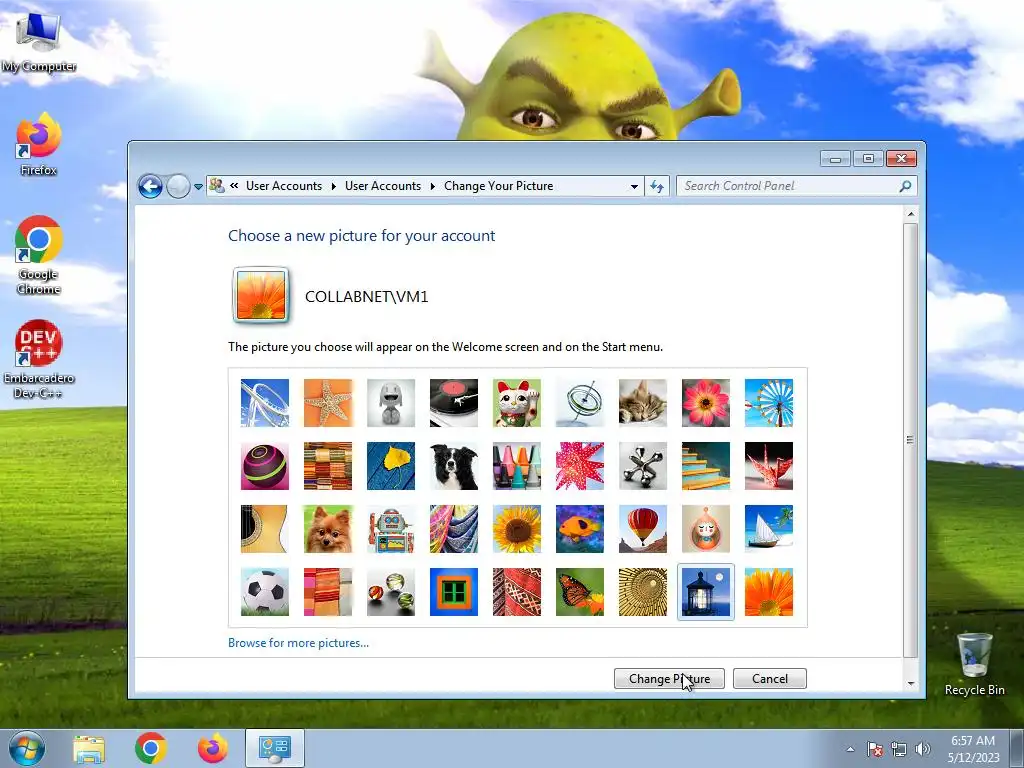Choose the hot air balloon picture

tap(643, 529)
